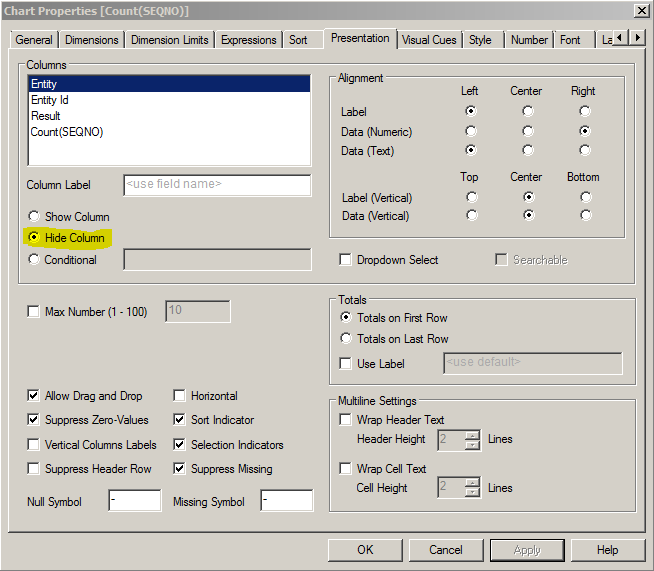Increase Header Height with the up spinner

click(472, 436)
